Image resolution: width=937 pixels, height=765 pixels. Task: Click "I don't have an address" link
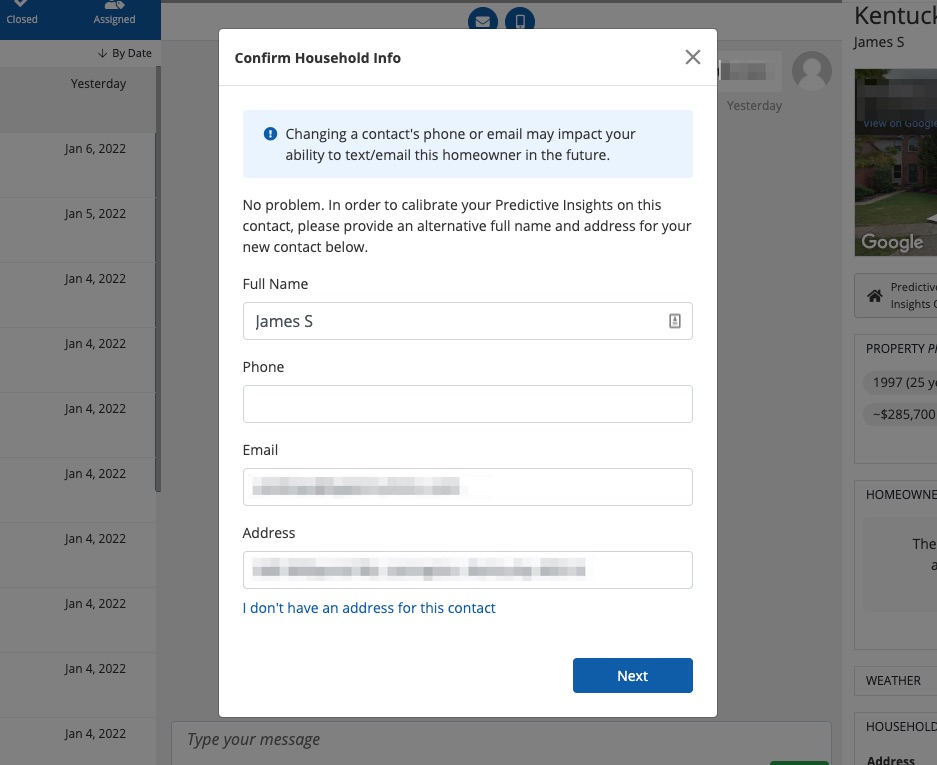tap(369, 608)
